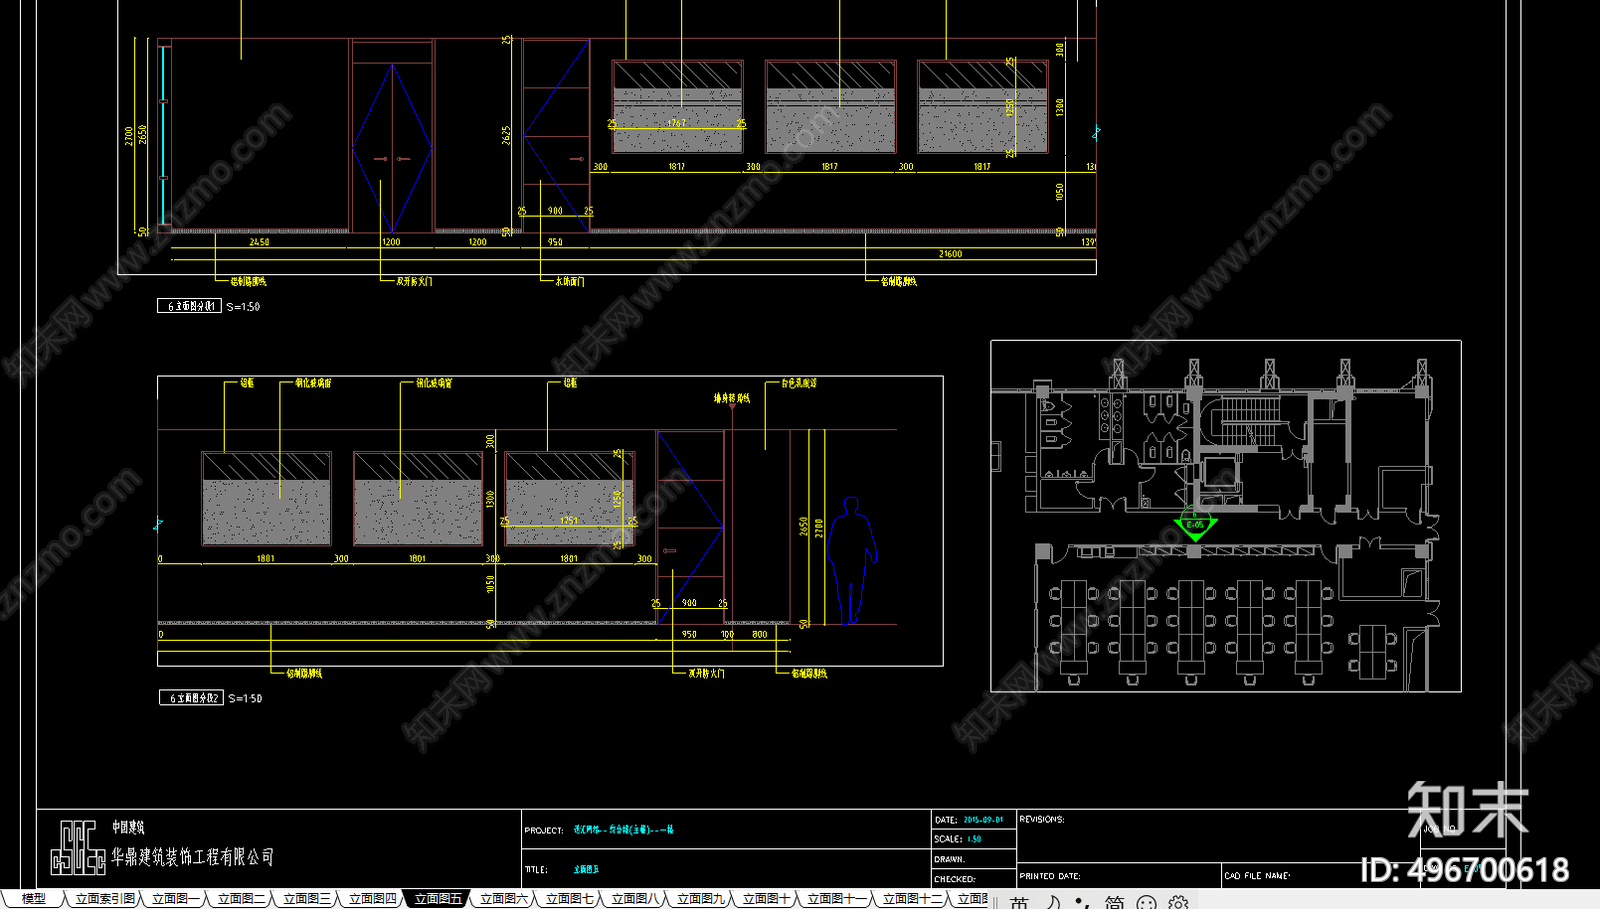Select the "CHECKED:" title block label

click(955, 879)
